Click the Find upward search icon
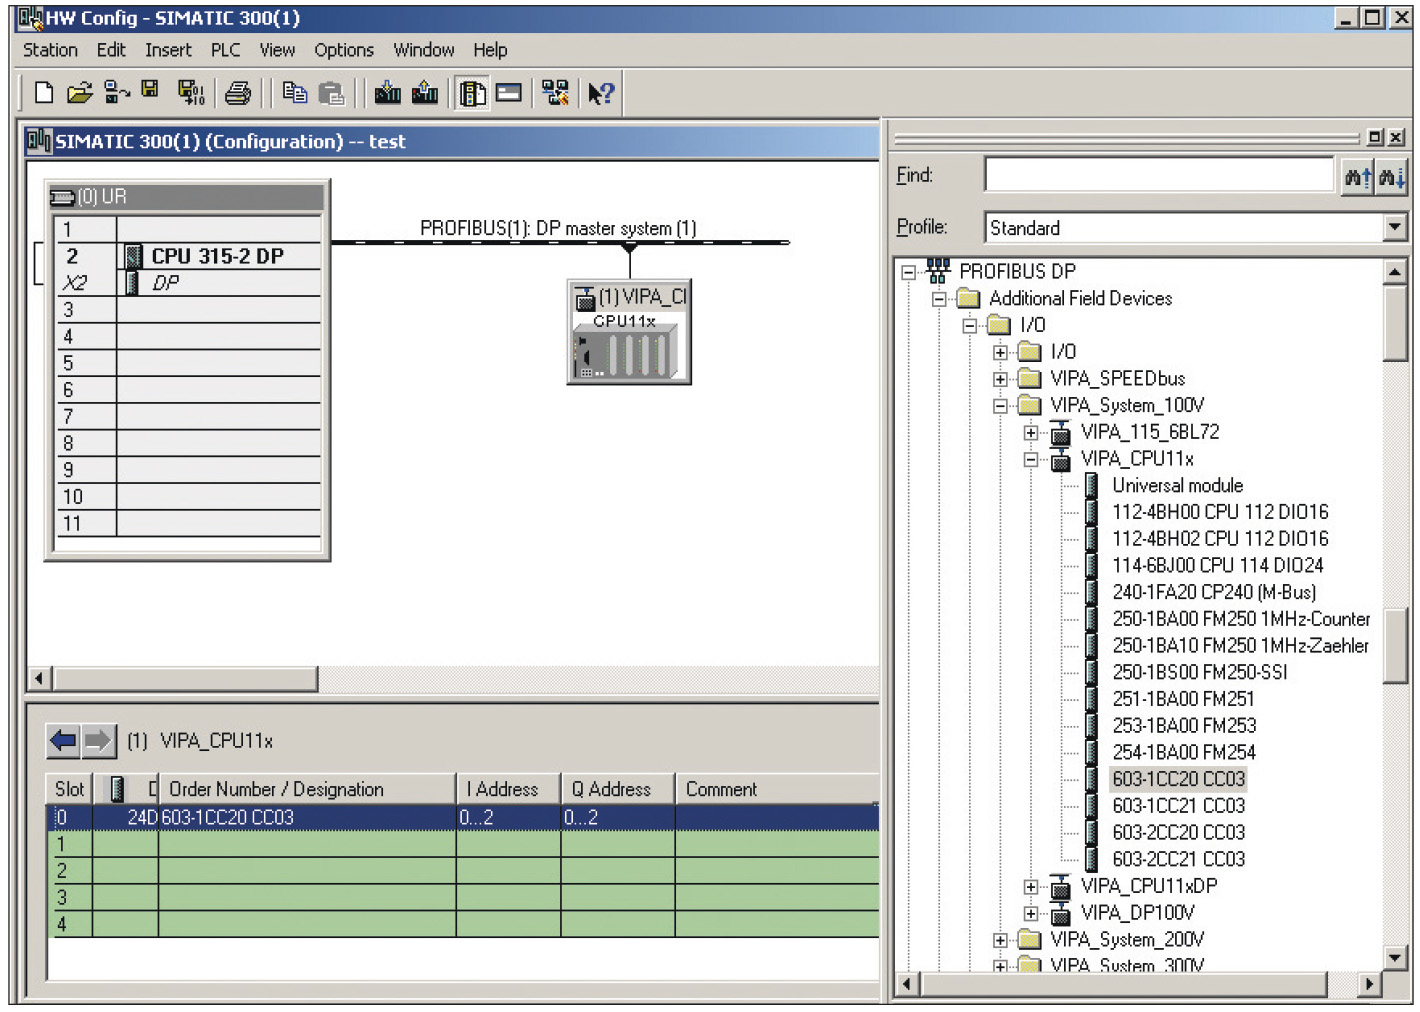 [x=1358, y=177]
